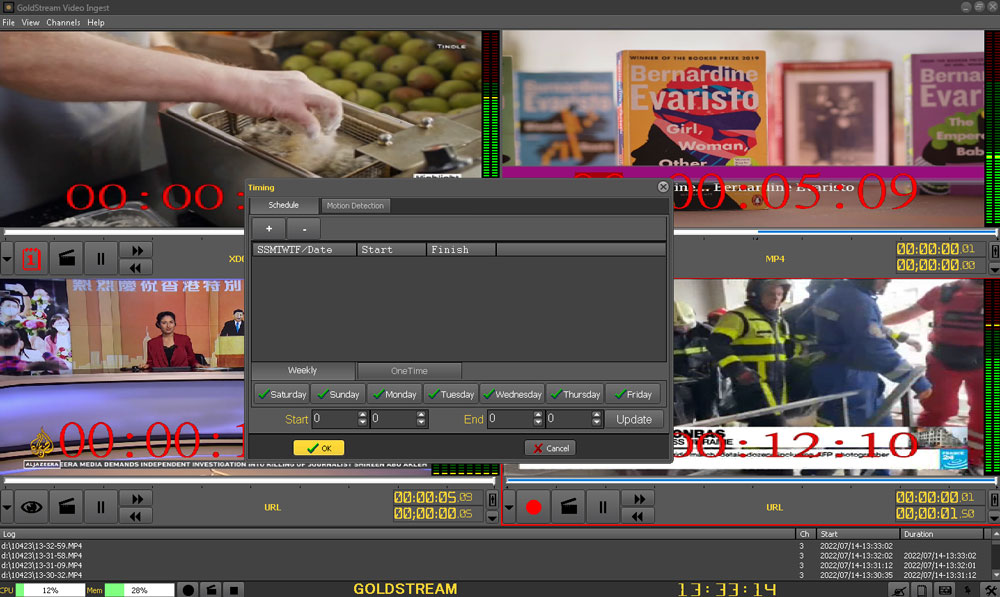Click the timecode lock icon, MP4 channel

995,251
